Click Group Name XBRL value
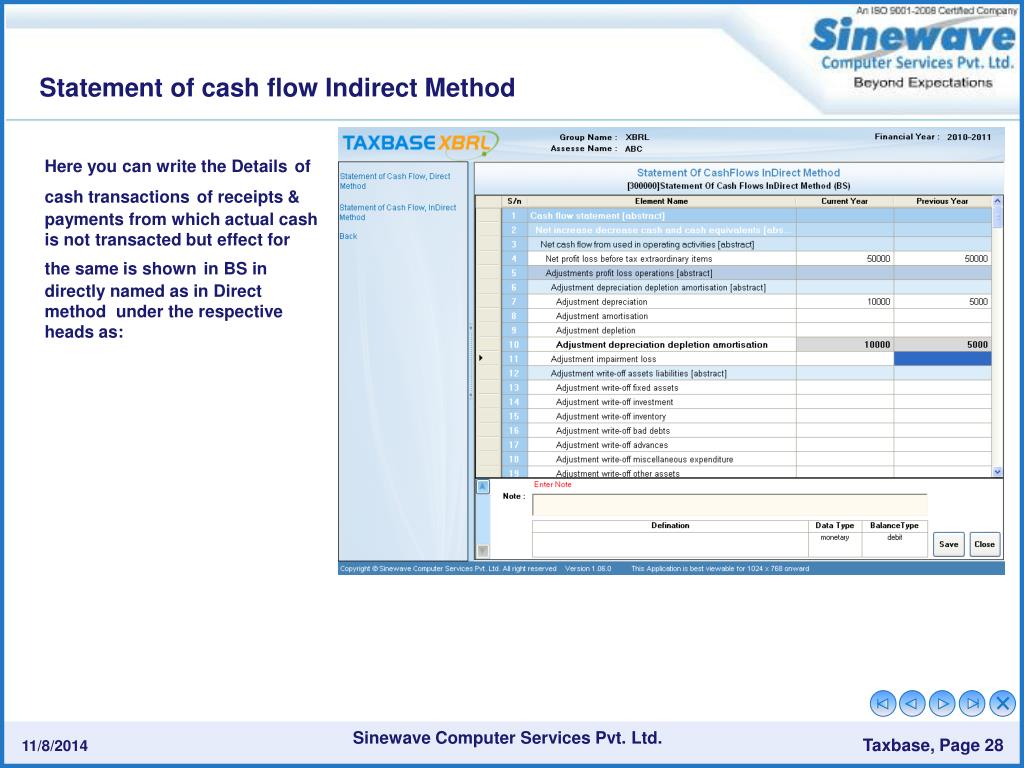This screenshot has width=1024, height=768. point(637,138)
